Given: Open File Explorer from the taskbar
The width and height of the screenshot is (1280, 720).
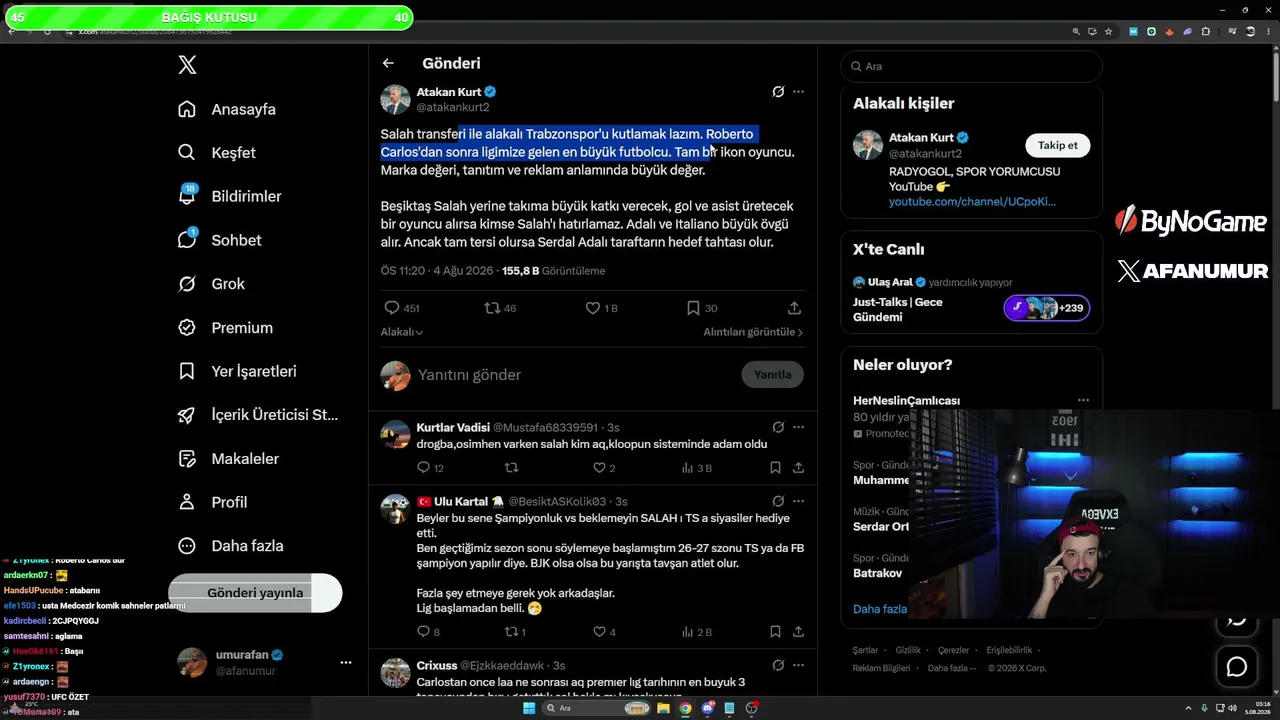Looking at the screenshot, I should pyautogui.click(x=662, y=708).
